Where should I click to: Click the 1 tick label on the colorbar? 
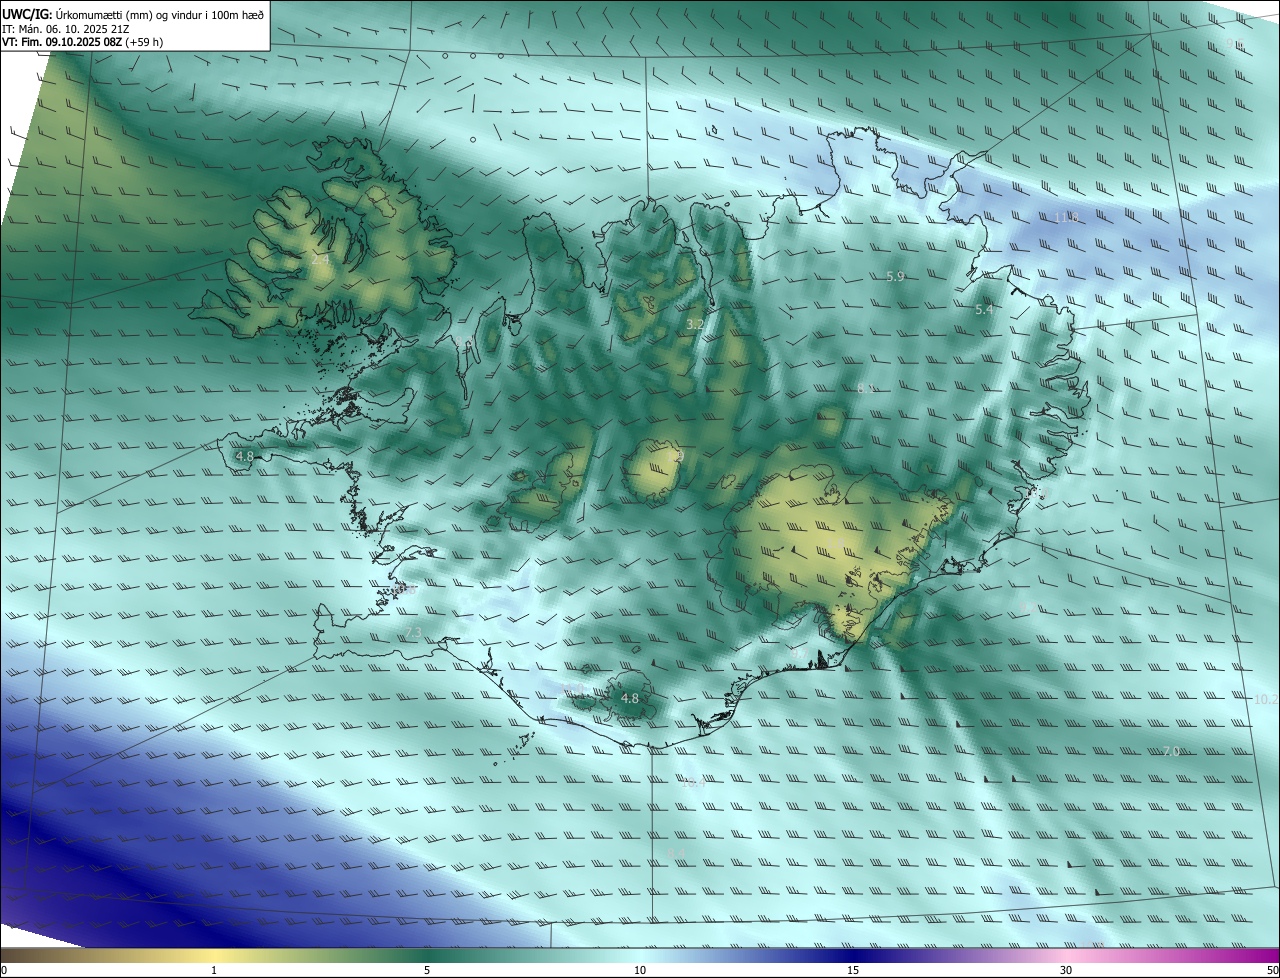[x=214, y=971]
